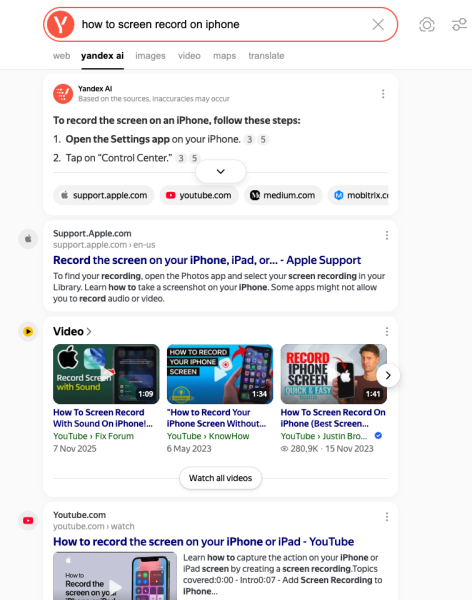The image size is (472, 600).
Task: Play How To Record Your iPhone Screen thumbnail
Action: [x=220, y=374]
